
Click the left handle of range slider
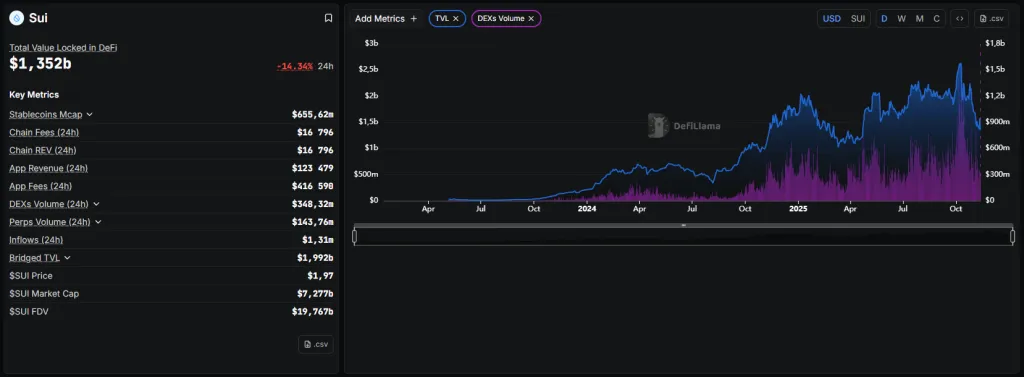coord(355,236)
